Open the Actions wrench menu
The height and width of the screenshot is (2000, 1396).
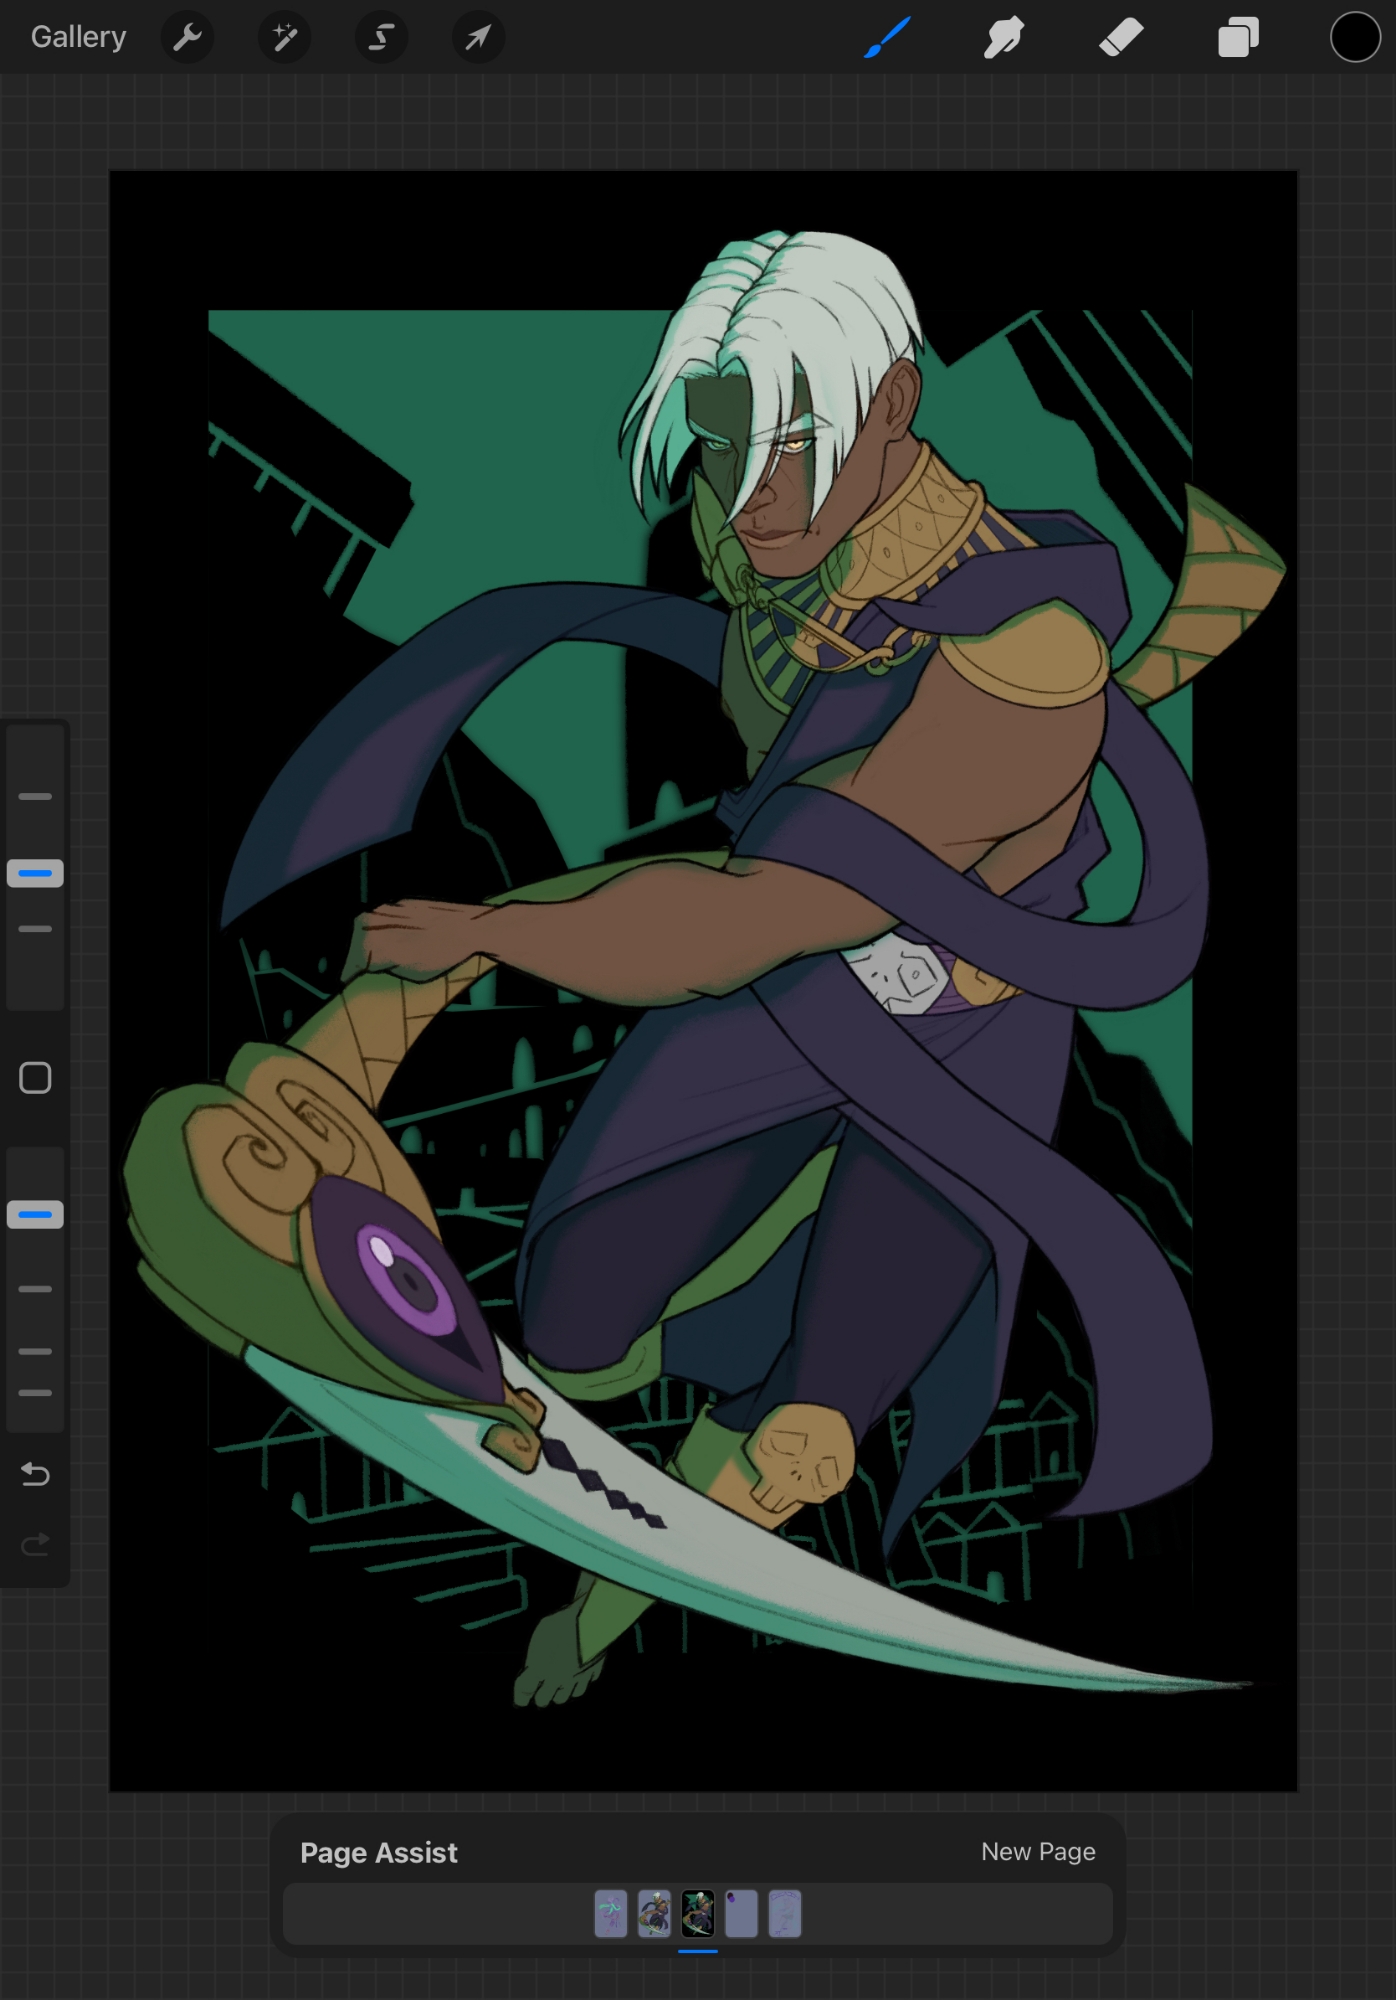tap(187, 38)
